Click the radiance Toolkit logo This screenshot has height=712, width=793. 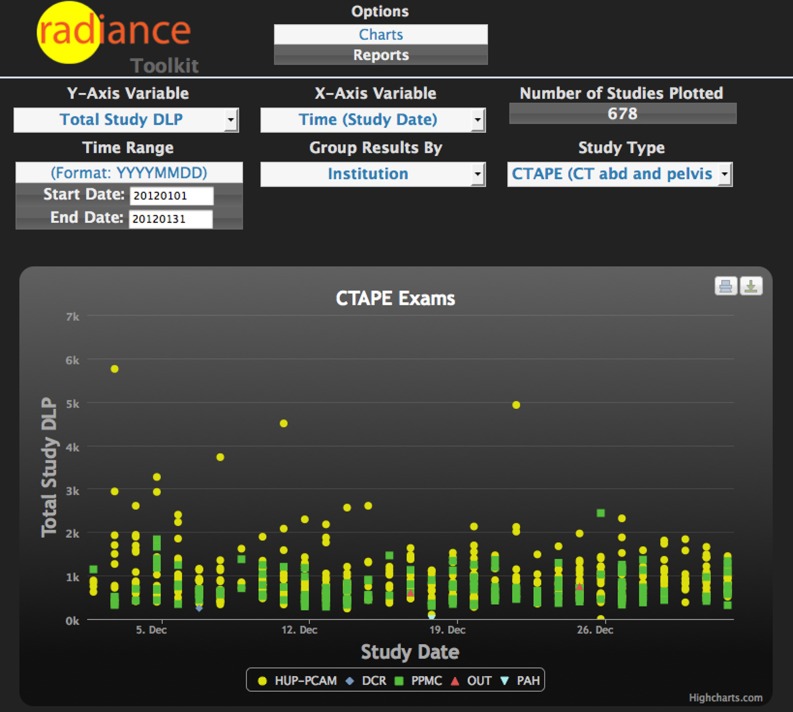point(113,38)
